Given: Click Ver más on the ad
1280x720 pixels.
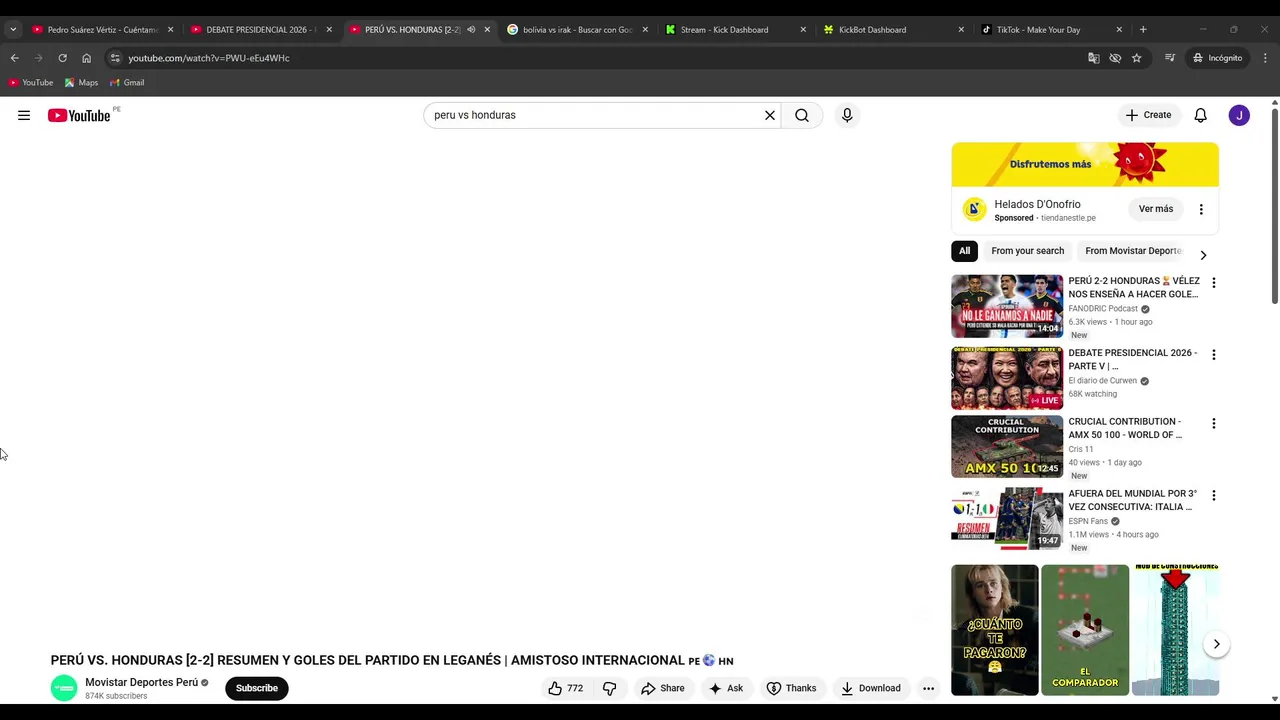Looking at the screenshot, I should [1156, 209].
